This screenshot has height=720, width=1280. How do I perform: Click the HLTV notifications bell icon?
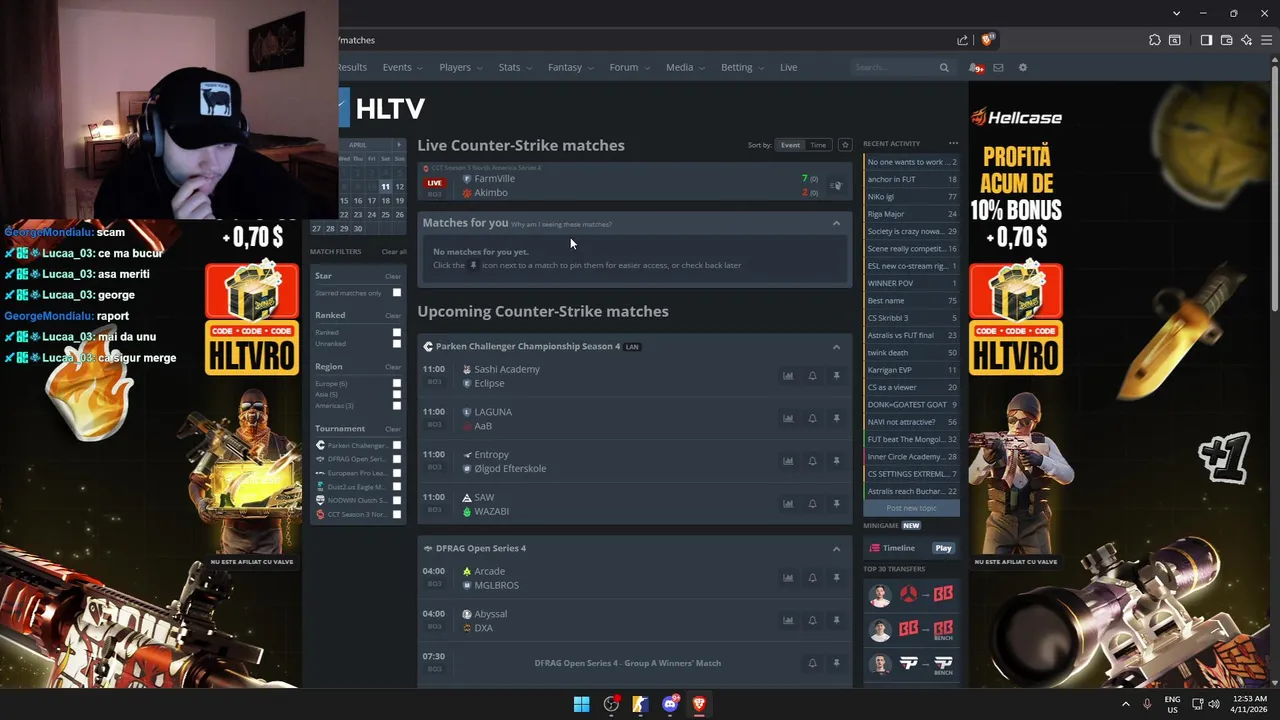[x=975, y=68]
